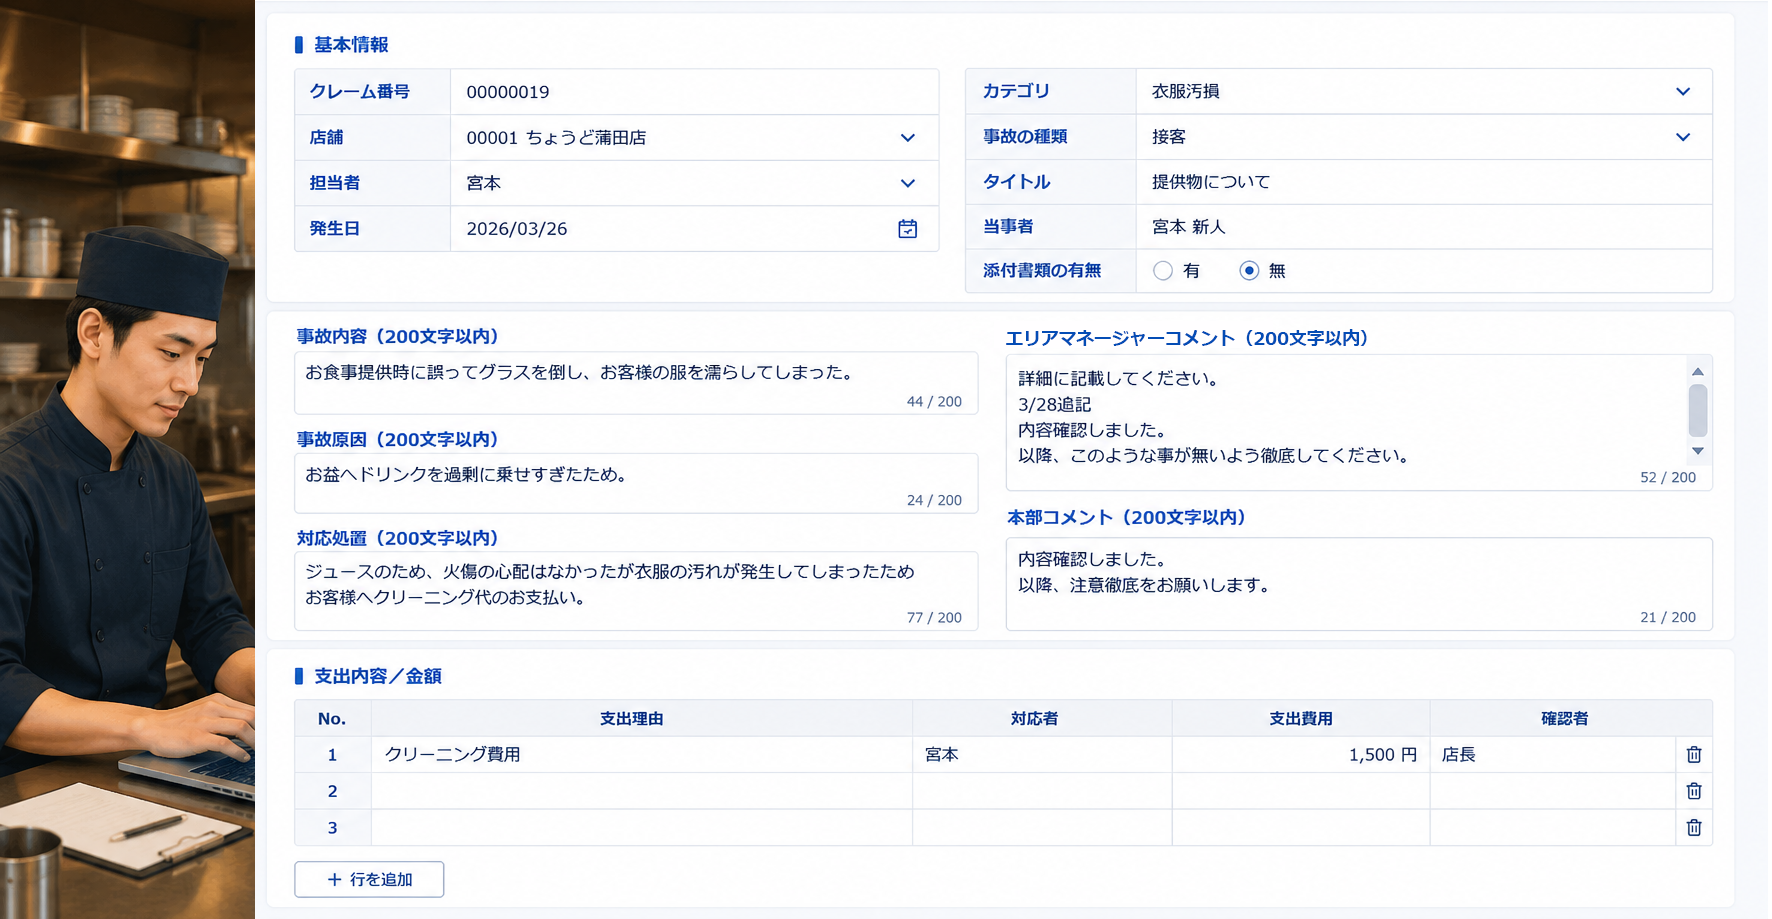Edit the タイトル field 提供物について

[x=1424, y=182]
